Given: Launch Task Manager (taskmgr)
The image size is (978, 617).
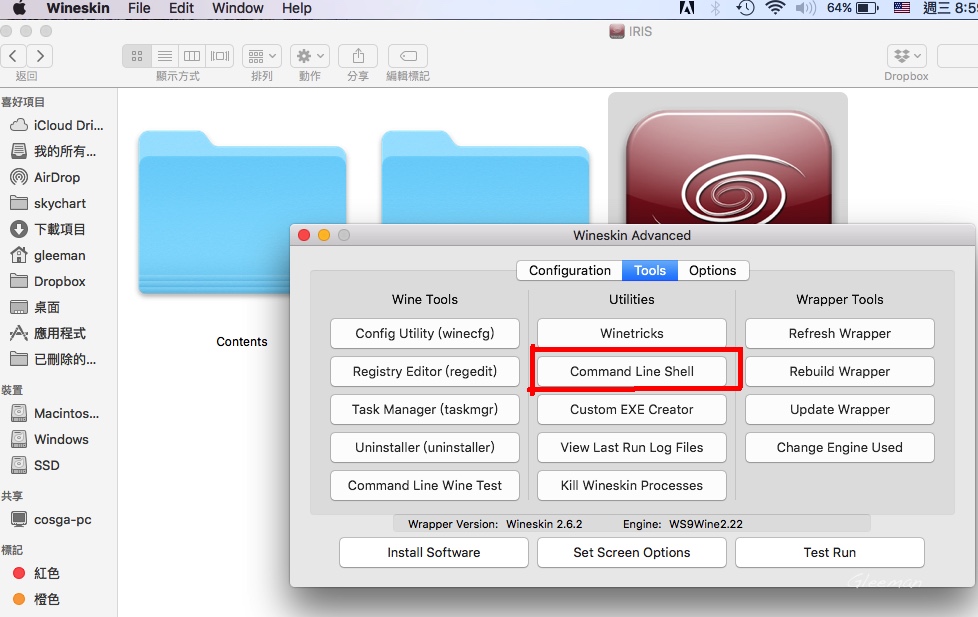Looking at the screenshot, I should (x=425, y=410).
